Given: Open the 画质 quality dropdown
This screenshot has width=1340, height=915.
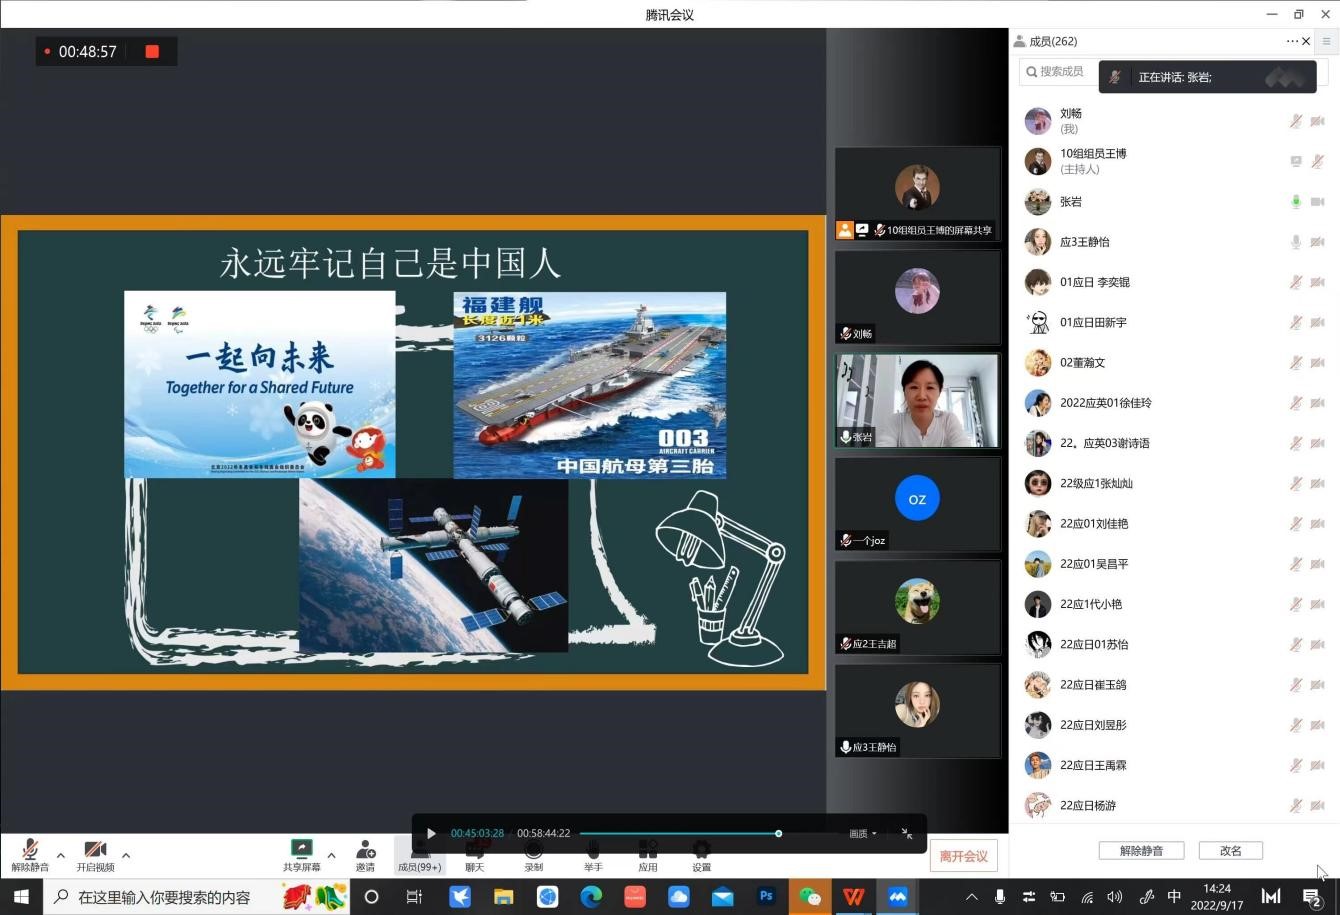Looking at the screenshot, I should 863,833.
